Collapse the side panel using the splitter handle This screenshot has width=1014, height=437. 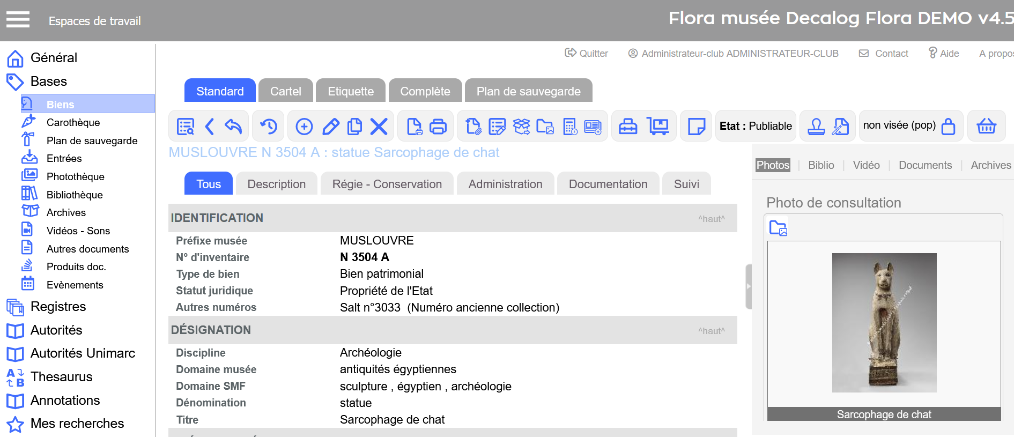[x=749, y=287]
